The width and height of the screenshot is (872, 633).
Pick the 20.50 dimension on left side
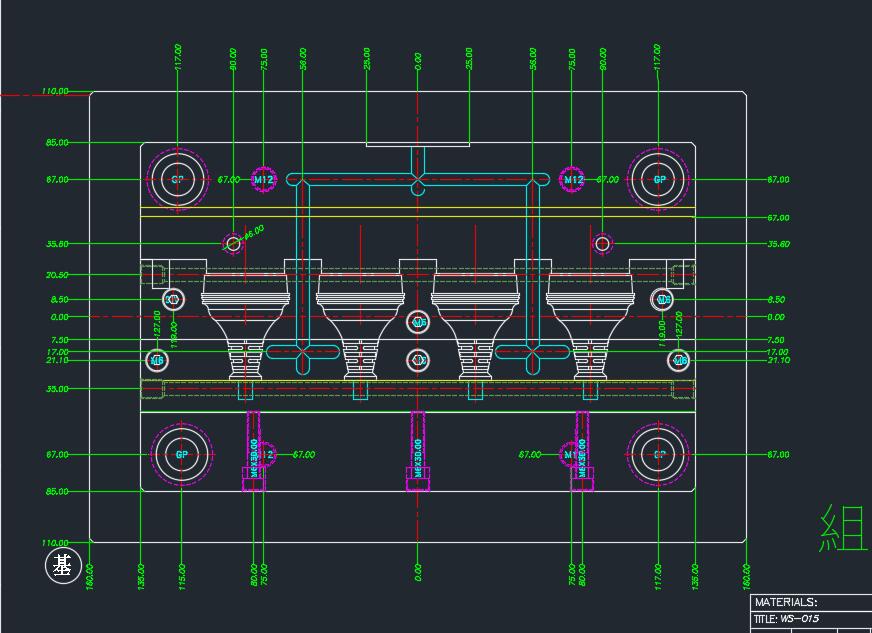57,275
